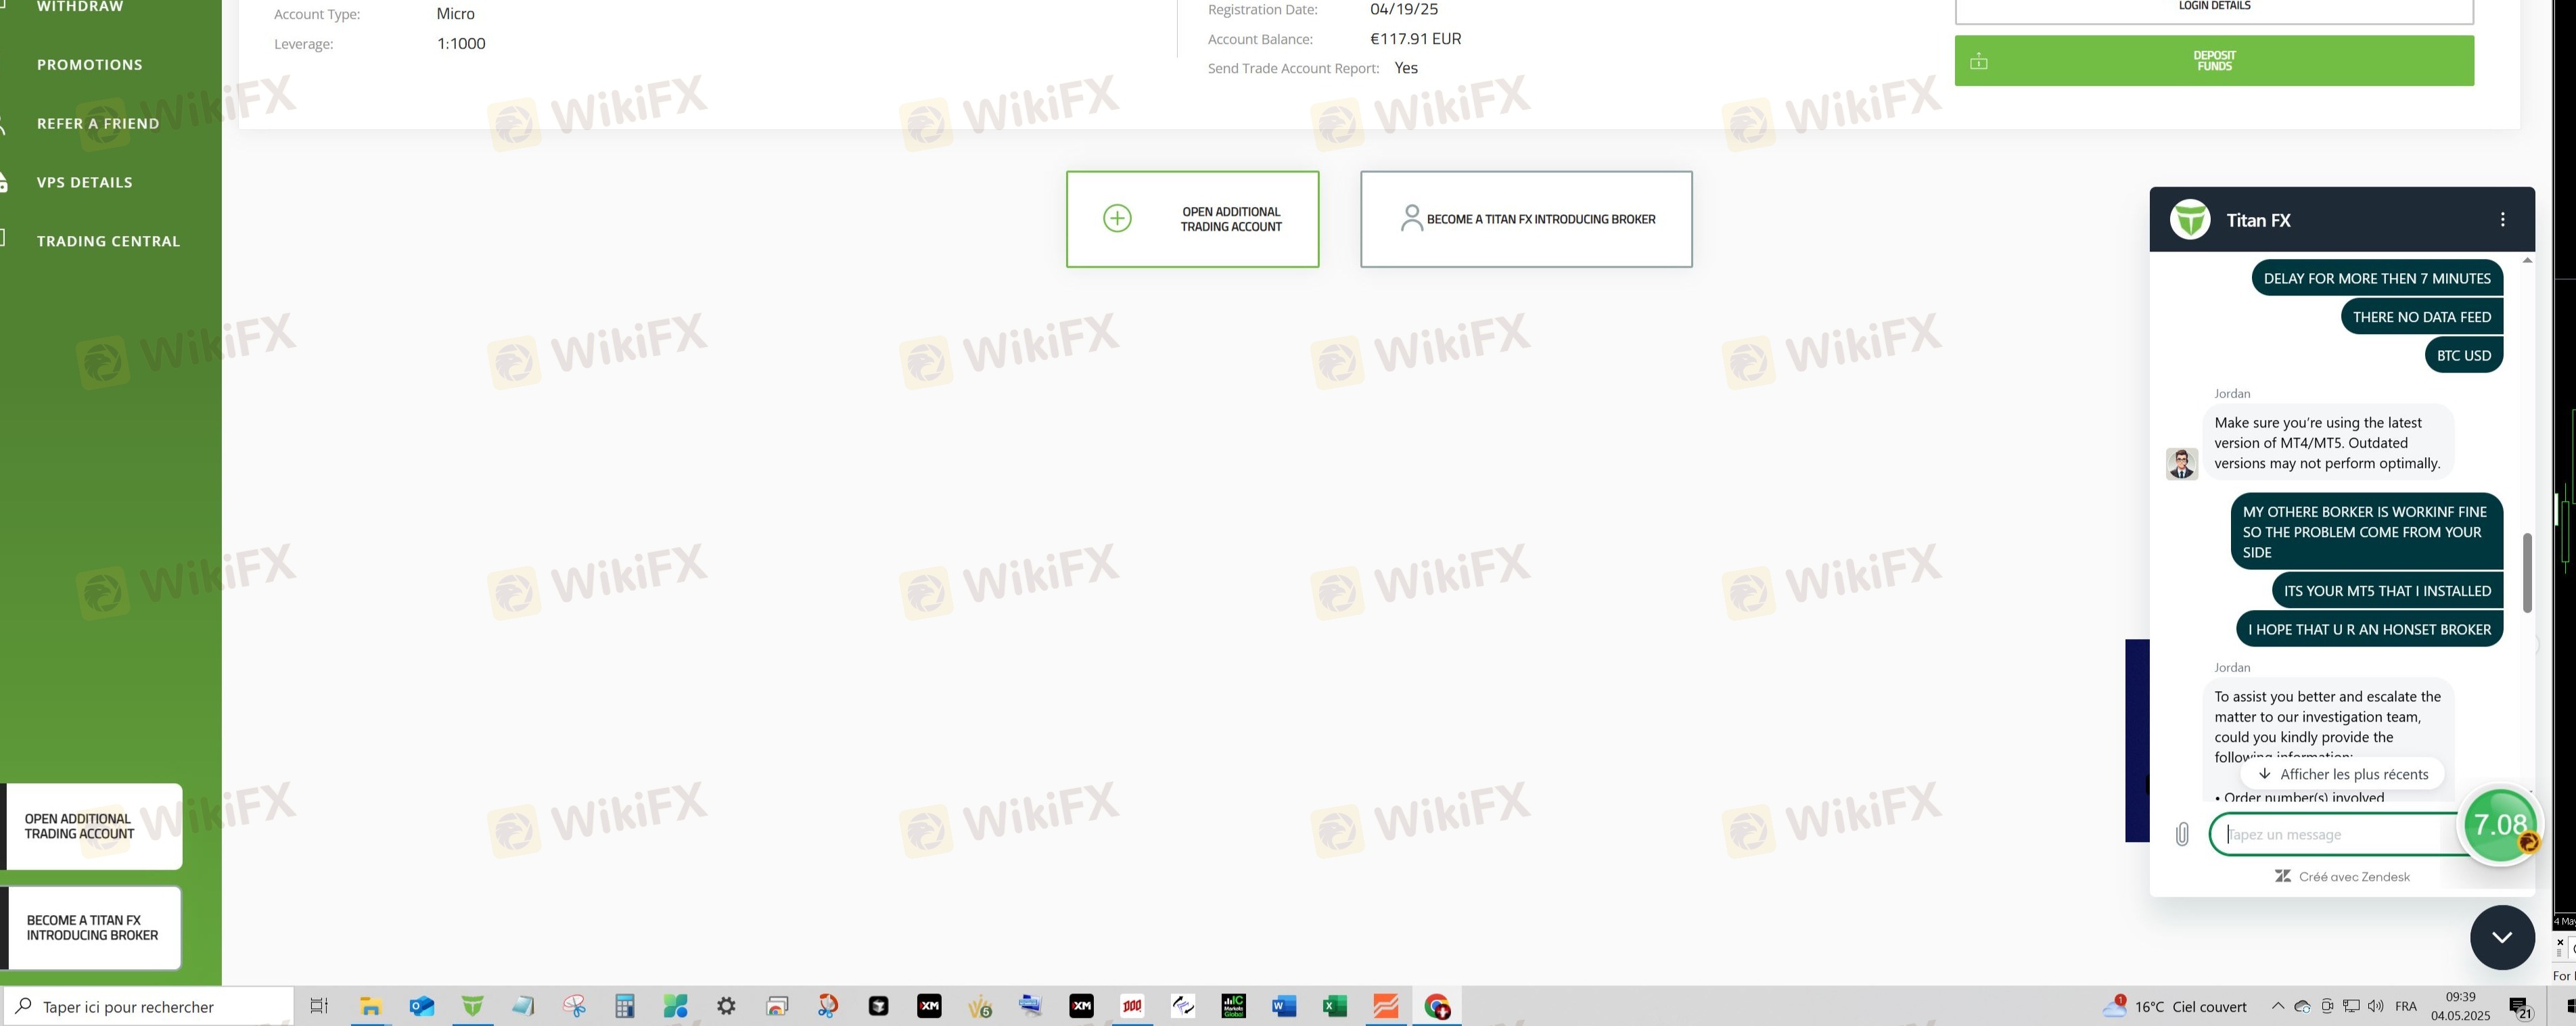Click the OneDrive sync cloud tray icon
Viewport: 2576px width, 1026px height.
pos(2302,1006)
